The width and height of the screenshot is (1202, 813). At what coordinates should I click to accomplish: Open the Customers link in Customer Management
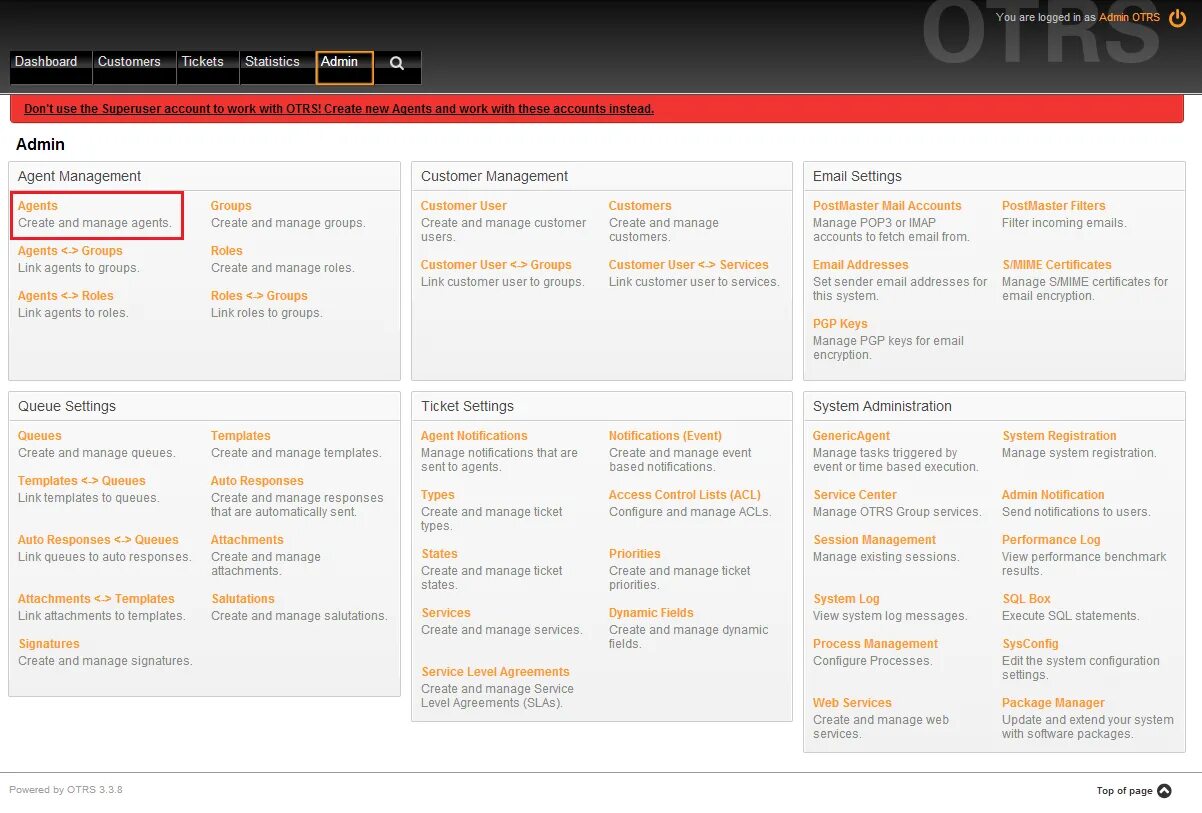[640, 206]
